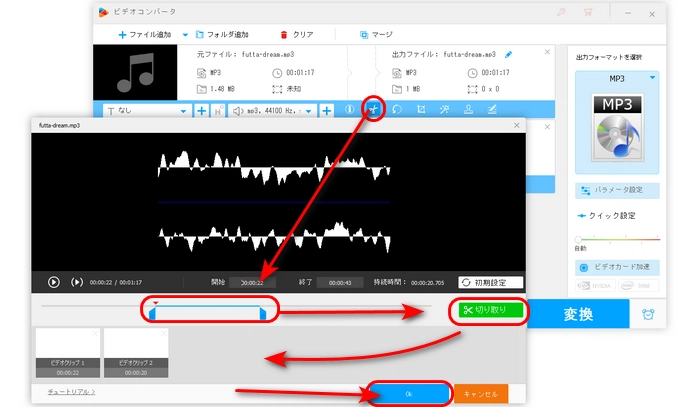Click the crop icon in blue toolbar
This screenshot has width=700, height=407.
[421, 109]
